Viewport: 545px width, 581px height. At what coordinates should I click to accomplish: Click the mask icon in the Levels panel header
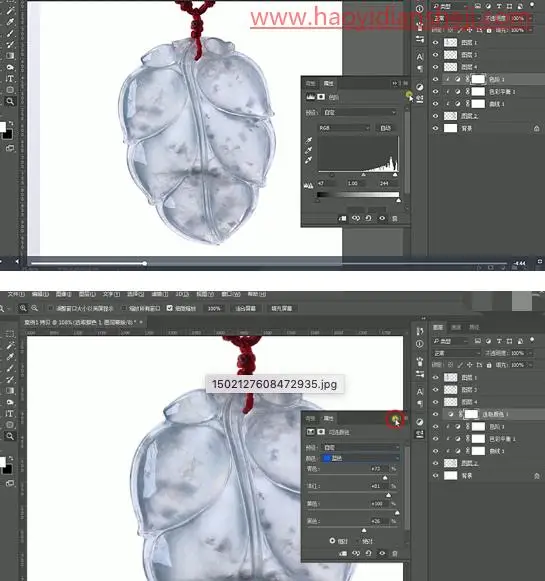[321, 97]
